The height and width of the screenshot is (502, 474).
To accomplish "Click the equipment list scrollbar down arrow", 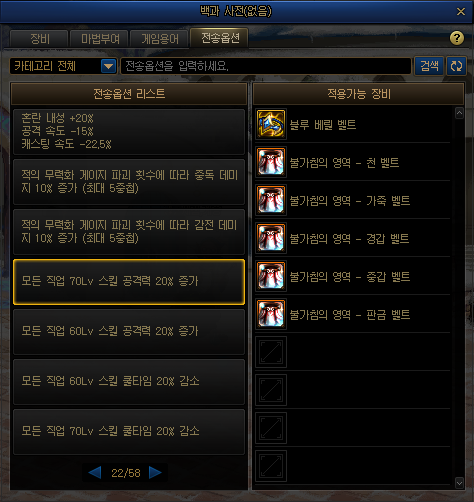I will pyautogui.click(x=459, y=482).
